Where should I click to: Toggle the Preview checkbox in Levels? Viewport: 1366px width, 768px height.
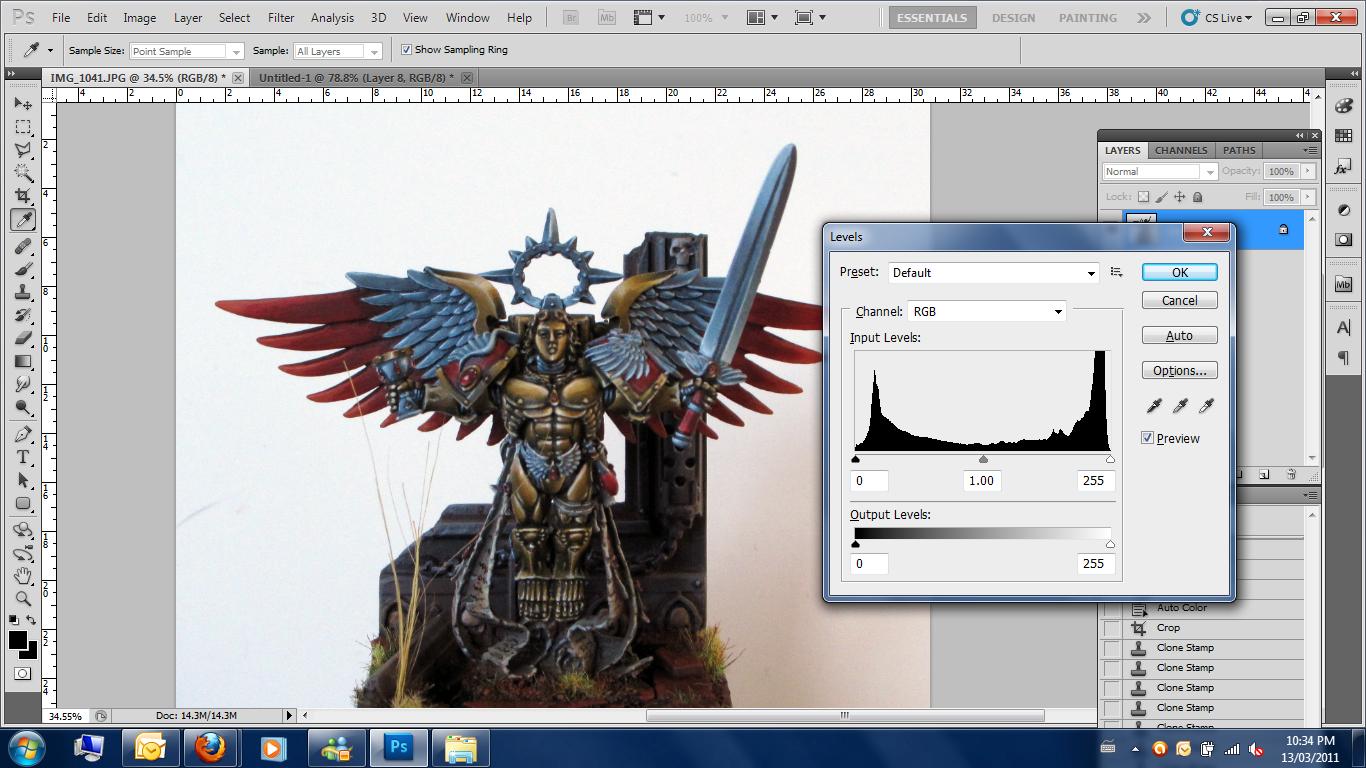(x=1148, y=438)
